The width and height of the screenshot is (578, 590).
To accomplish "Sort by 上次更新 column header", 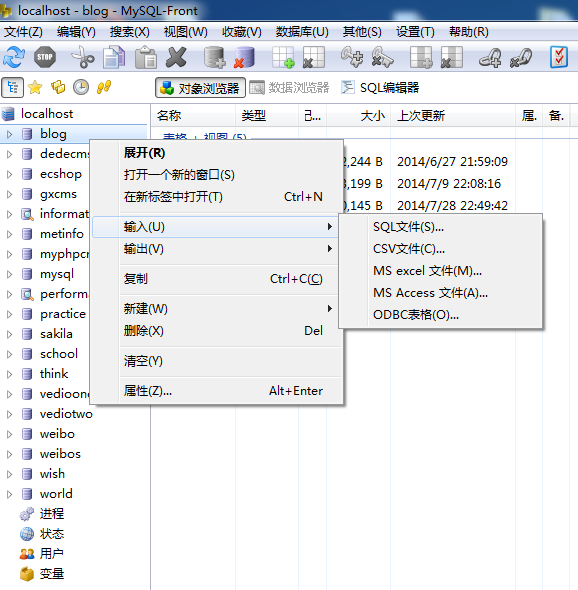I will pos(453,116).
